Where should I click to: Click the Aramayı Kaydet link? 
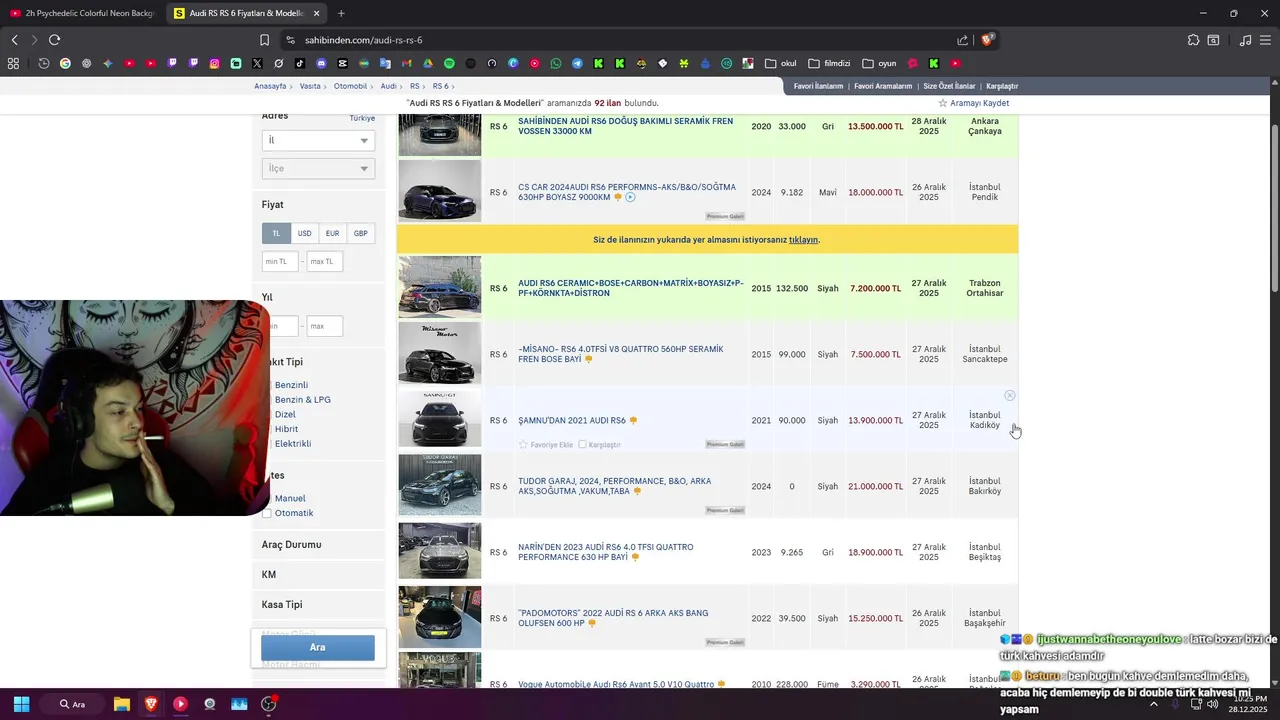pos(979,103)
